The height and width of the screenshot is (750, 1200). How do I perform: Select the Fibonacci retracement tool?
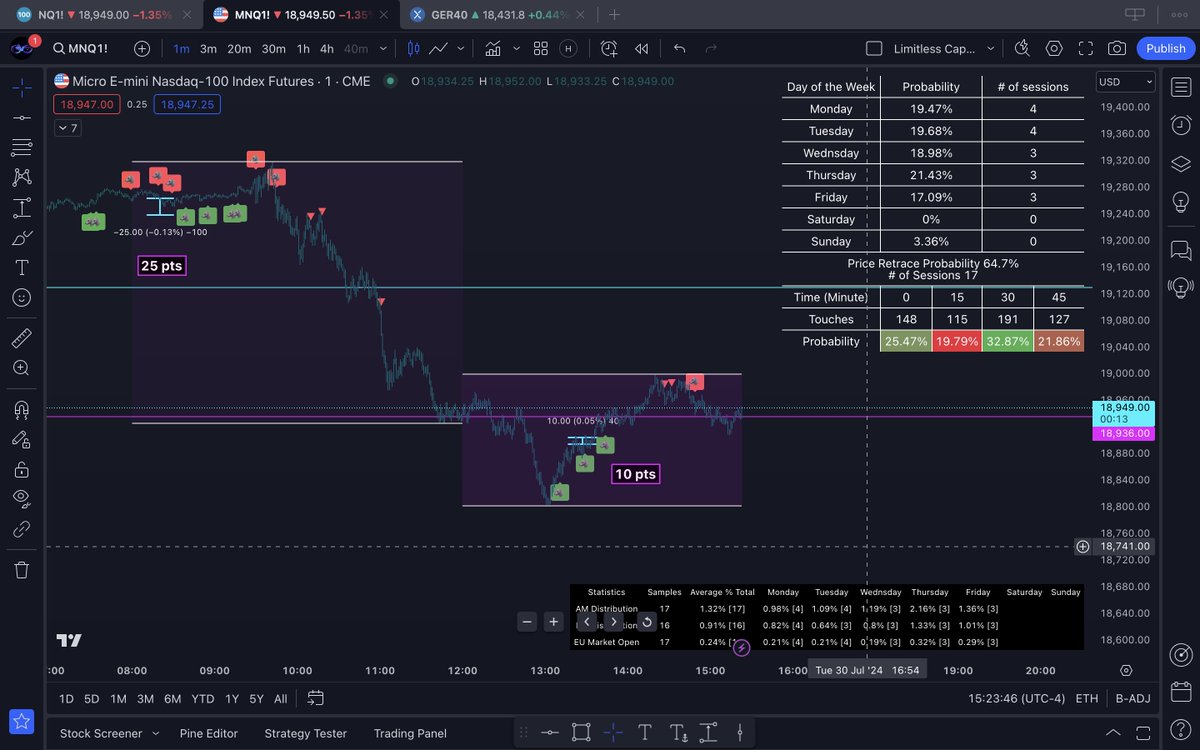[21, 147]
